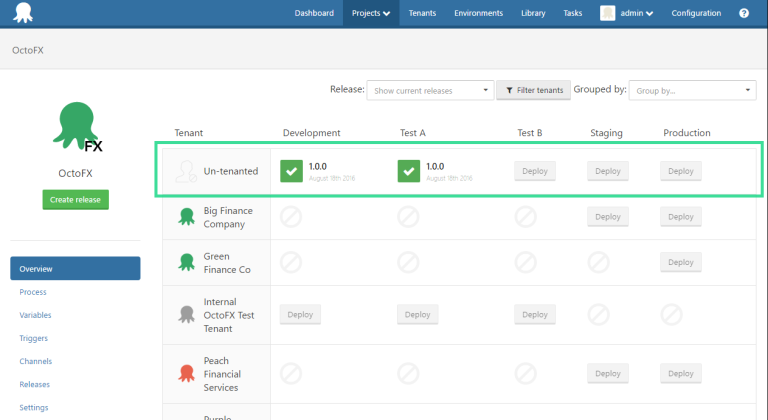Click the Octopus Deploy logo icon
The height and width of the screenshot is (420, 768).
(x=20, y=13)
